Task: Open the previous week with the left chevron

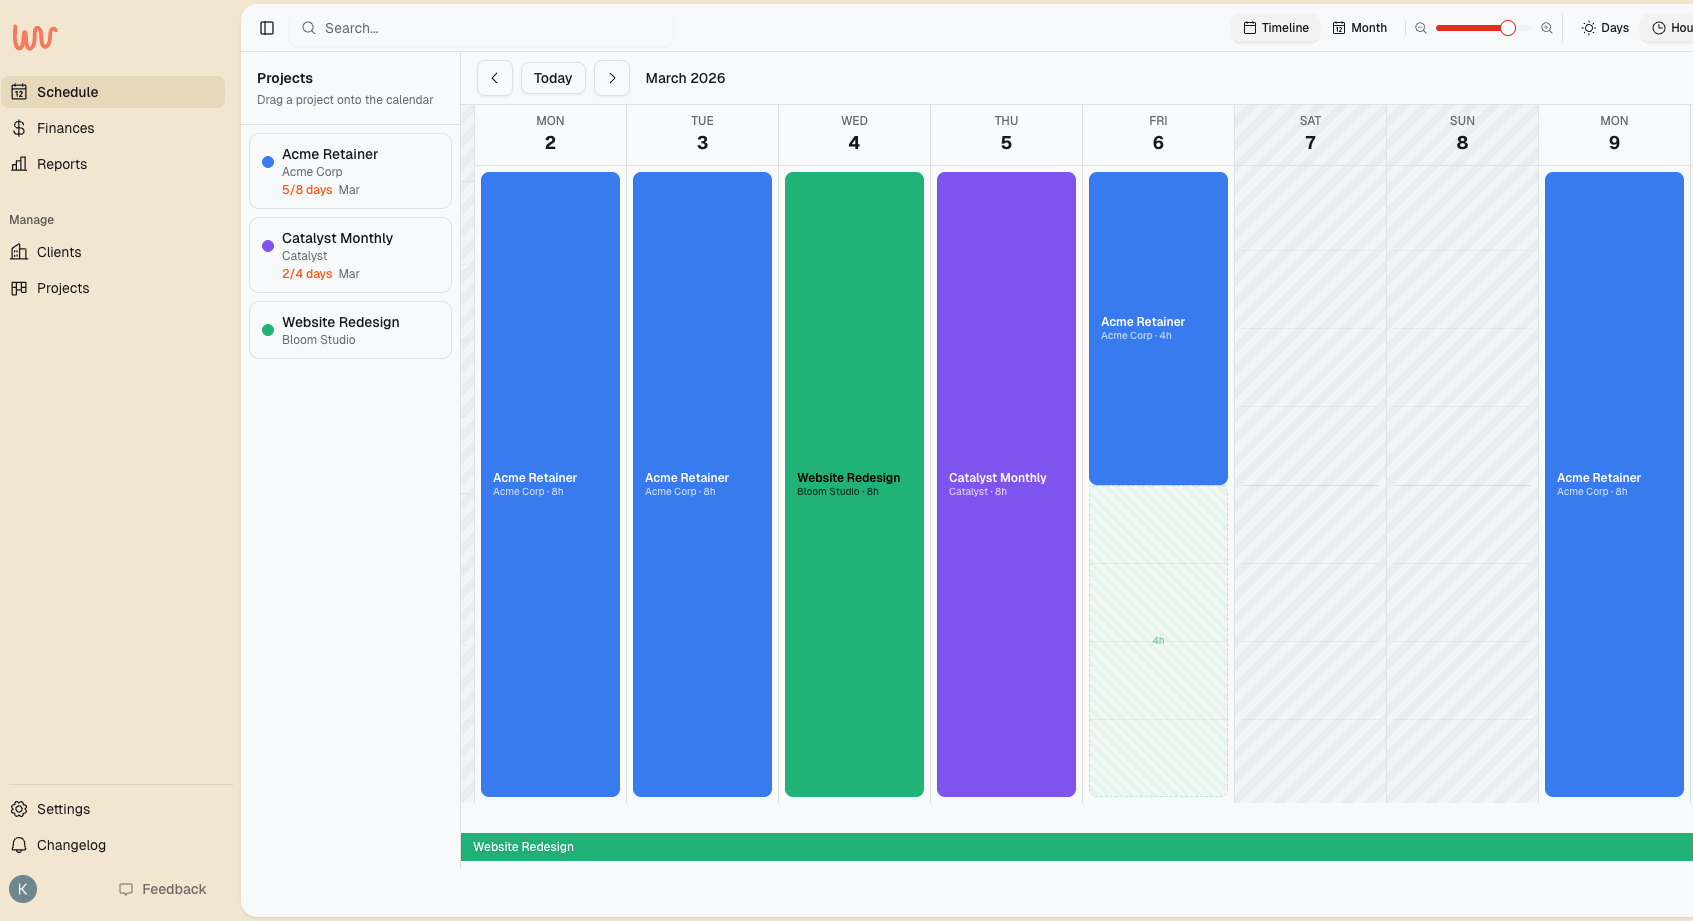Action: pos(495,77)
